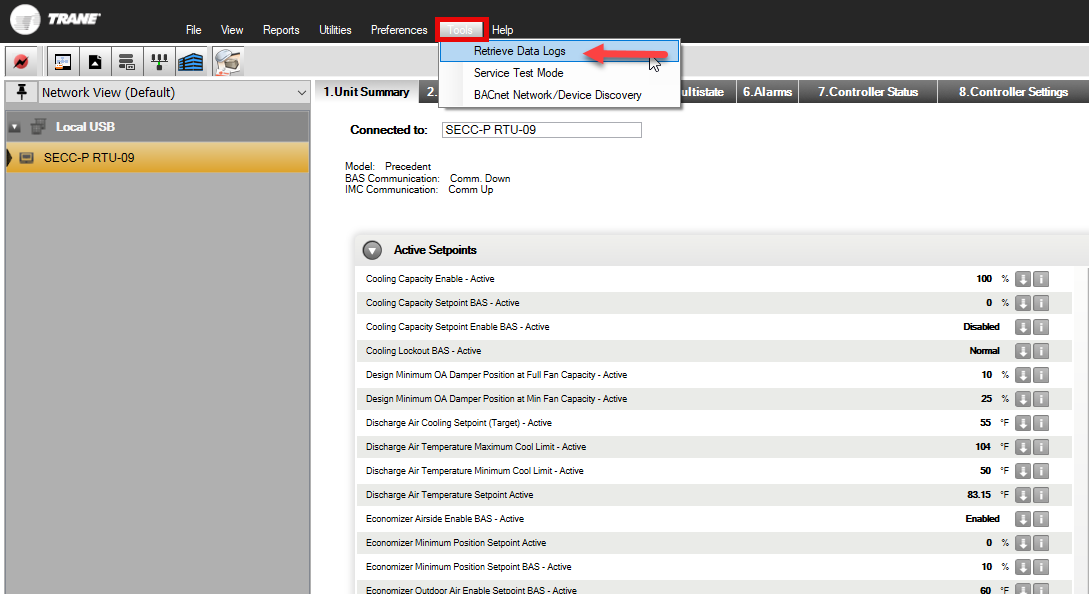Choose Retrieve Data Logs from Tools menu
The image size is (1089, 594).
click(560, 51)
